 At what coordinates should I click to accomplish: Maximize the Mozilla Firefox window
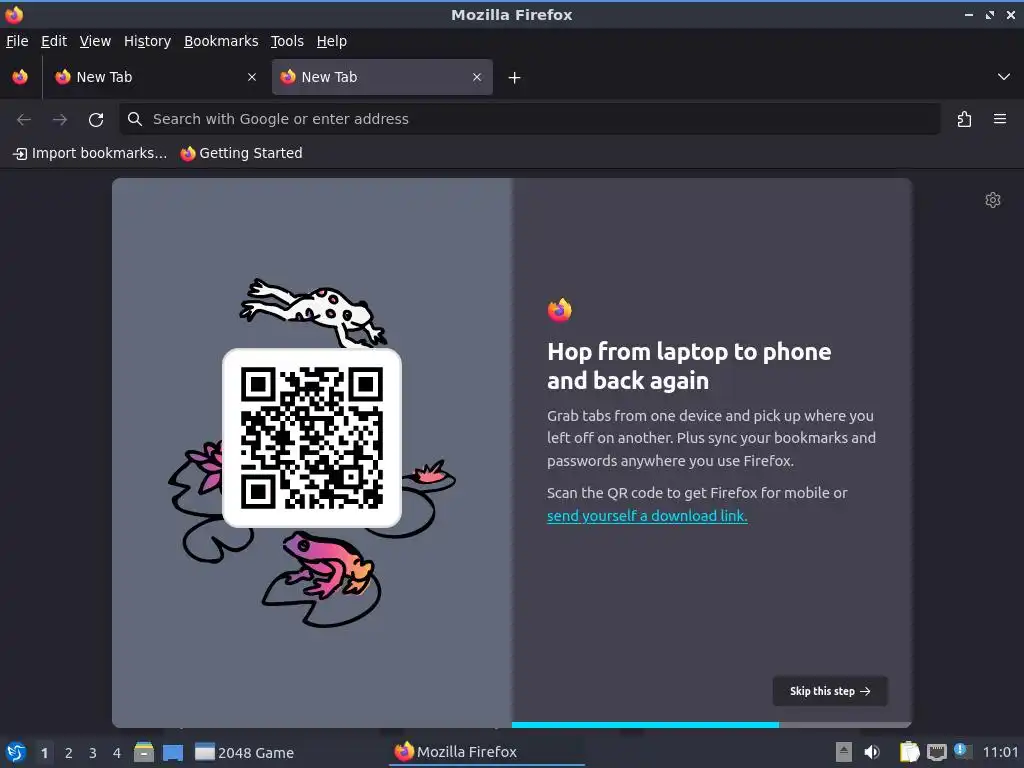coord(990,14)
